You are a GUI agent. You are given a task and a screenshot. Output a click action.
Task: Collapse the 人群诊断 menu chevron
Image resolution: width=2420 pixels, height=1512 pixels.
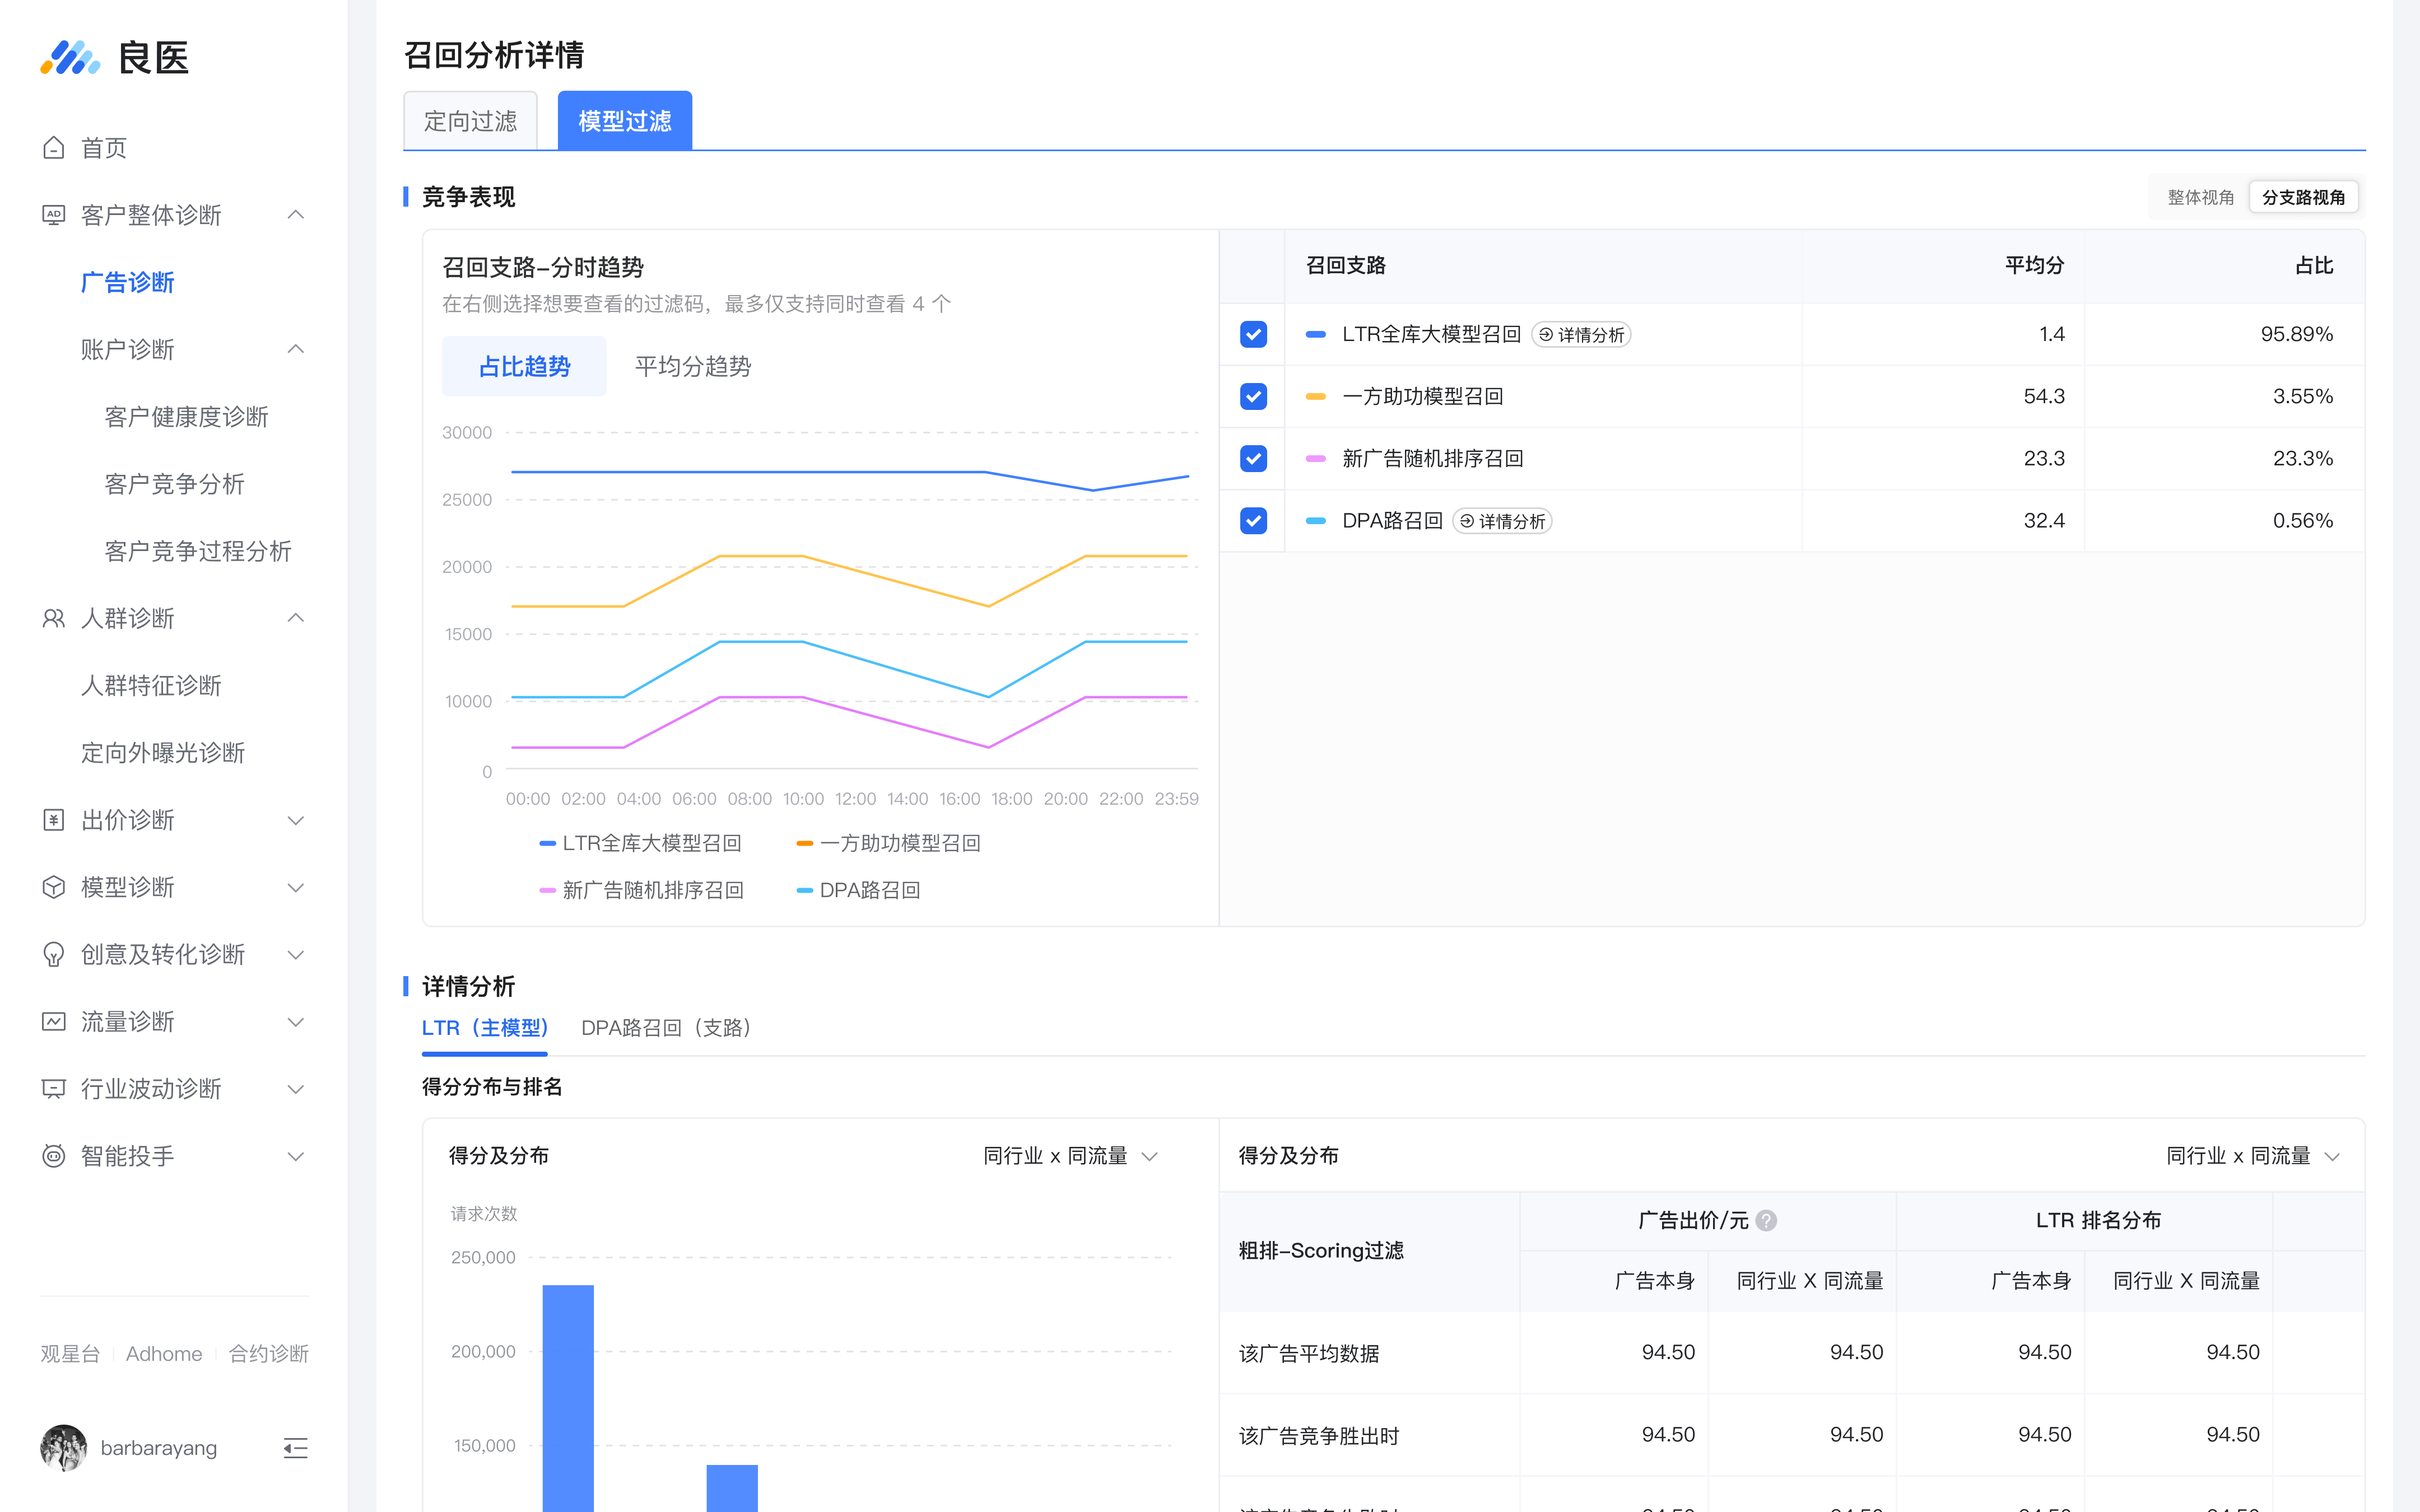point(296,618)
